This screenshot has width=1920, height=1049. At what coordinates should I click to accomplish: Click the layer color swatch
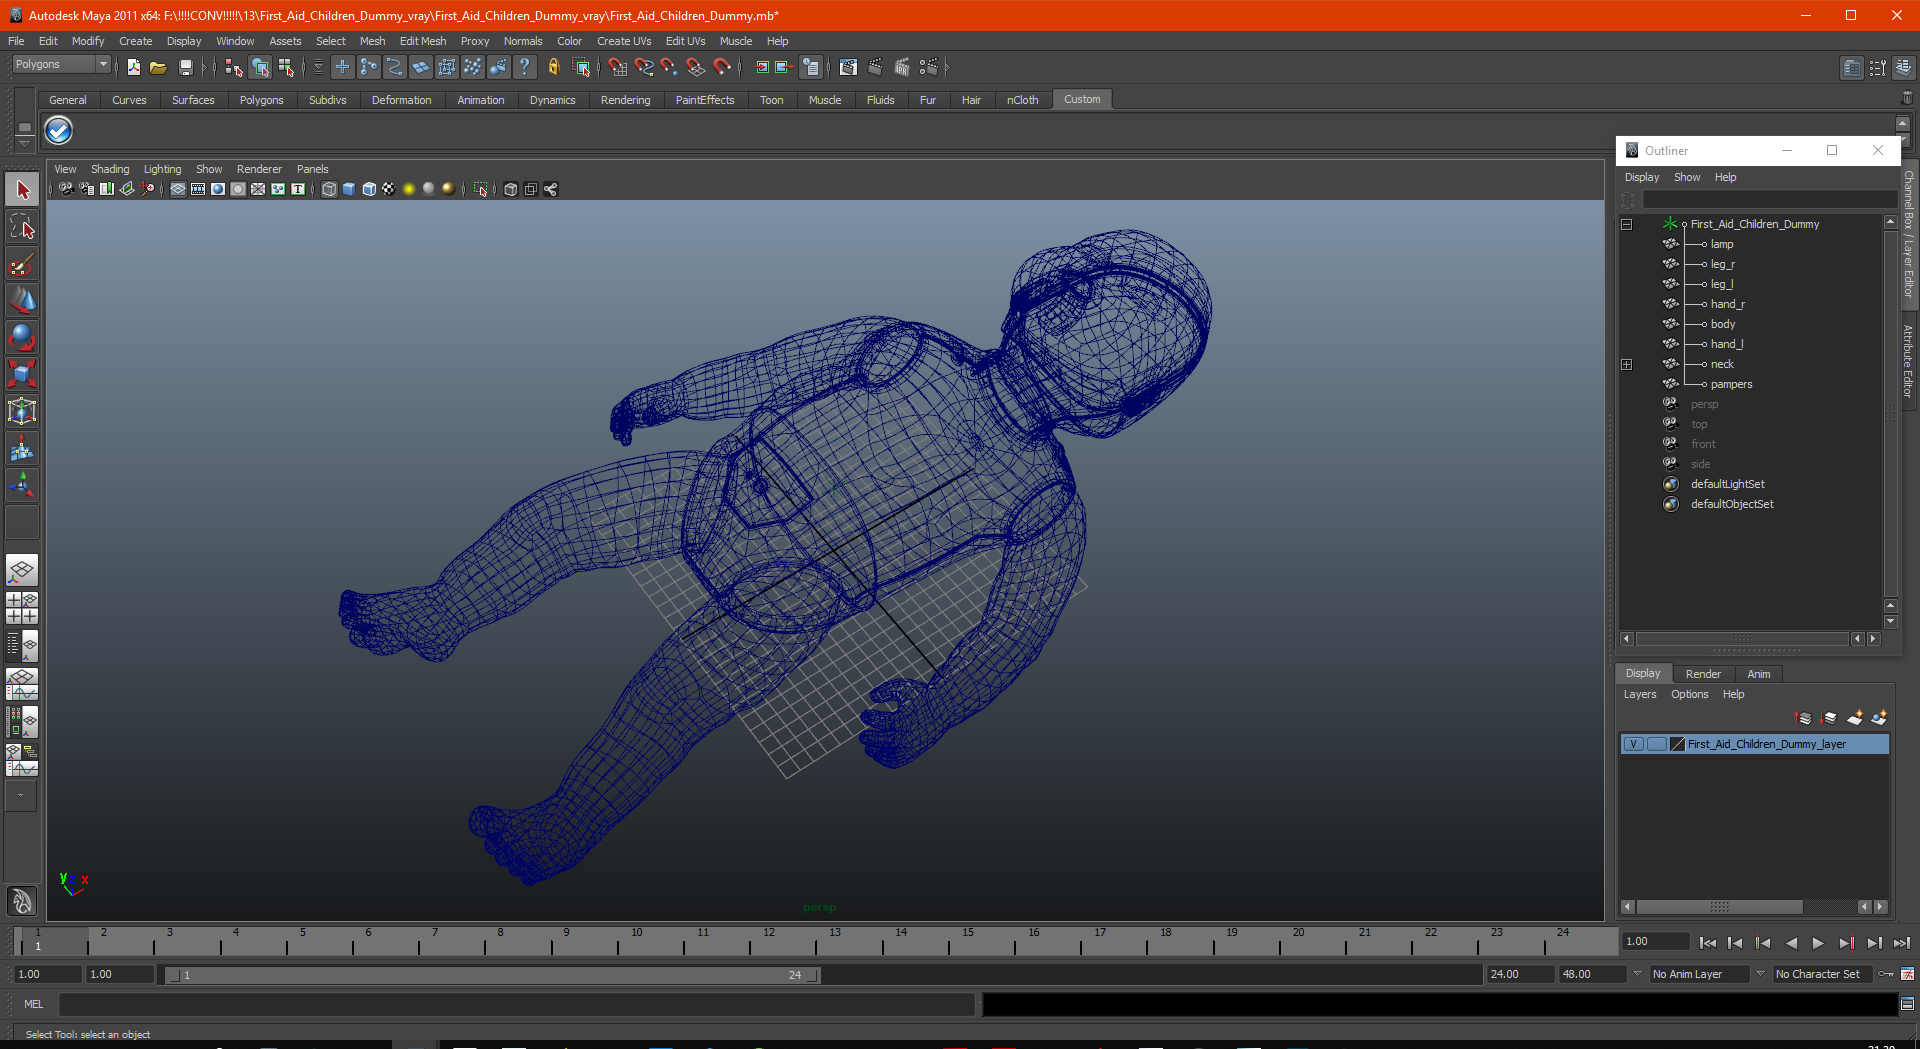1677,744
